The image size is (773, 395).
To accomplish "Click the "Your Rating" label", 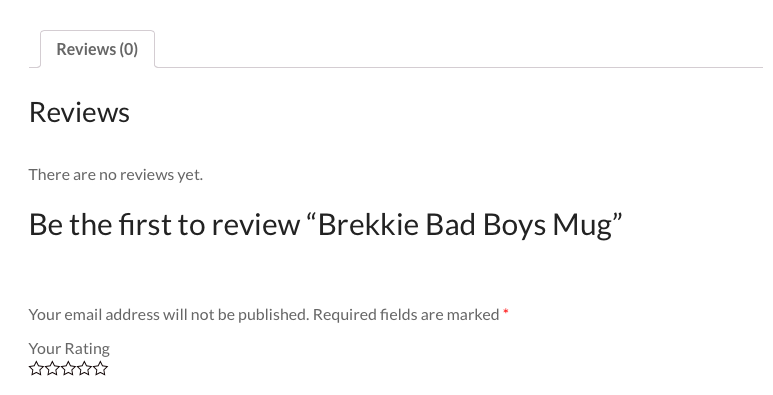I will coord(69,349).
